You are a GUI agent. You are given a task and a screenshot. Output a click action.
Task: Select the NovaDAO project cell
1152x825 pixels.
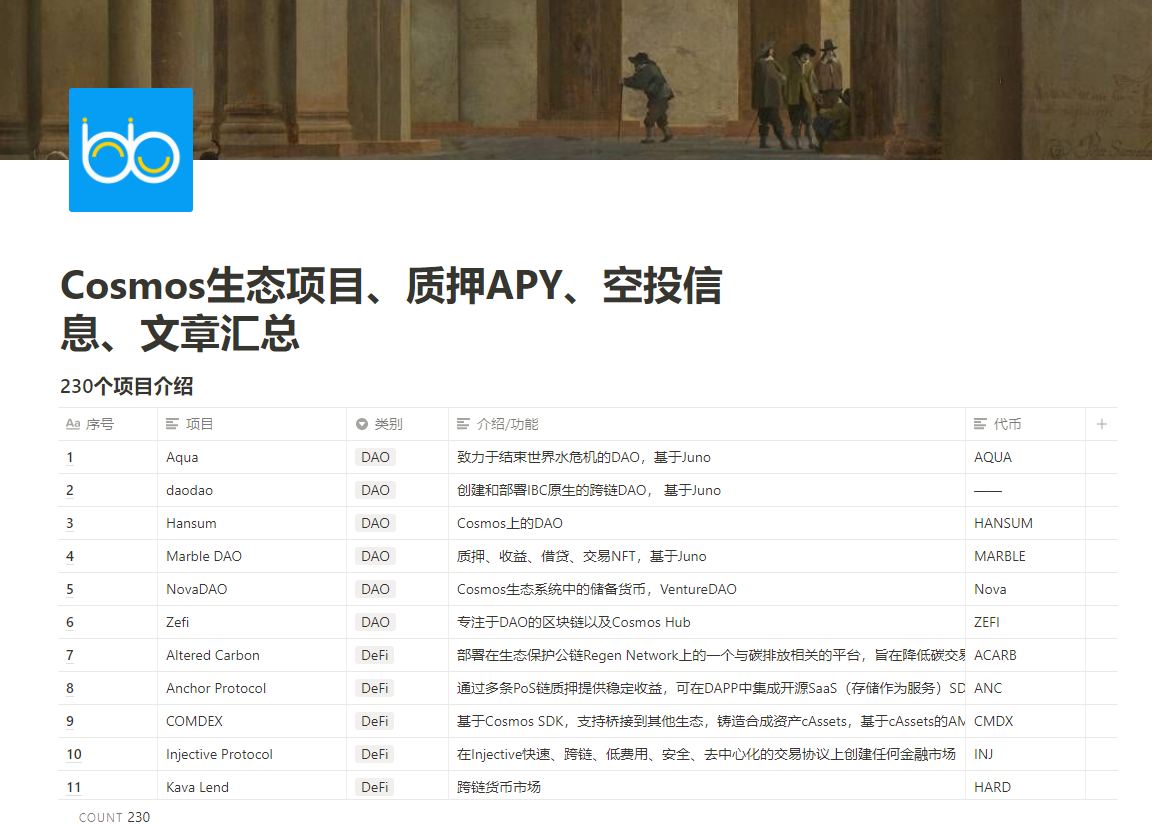[x=252, y=589]
